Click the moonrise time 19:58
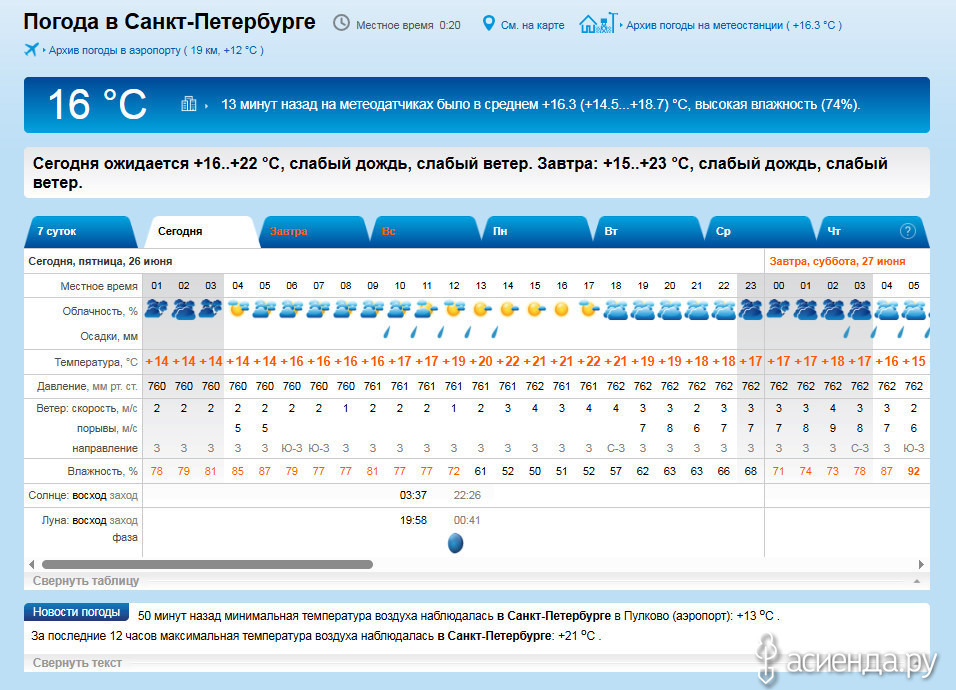Viewport: 956px width, 690px height. click(413, 520)
